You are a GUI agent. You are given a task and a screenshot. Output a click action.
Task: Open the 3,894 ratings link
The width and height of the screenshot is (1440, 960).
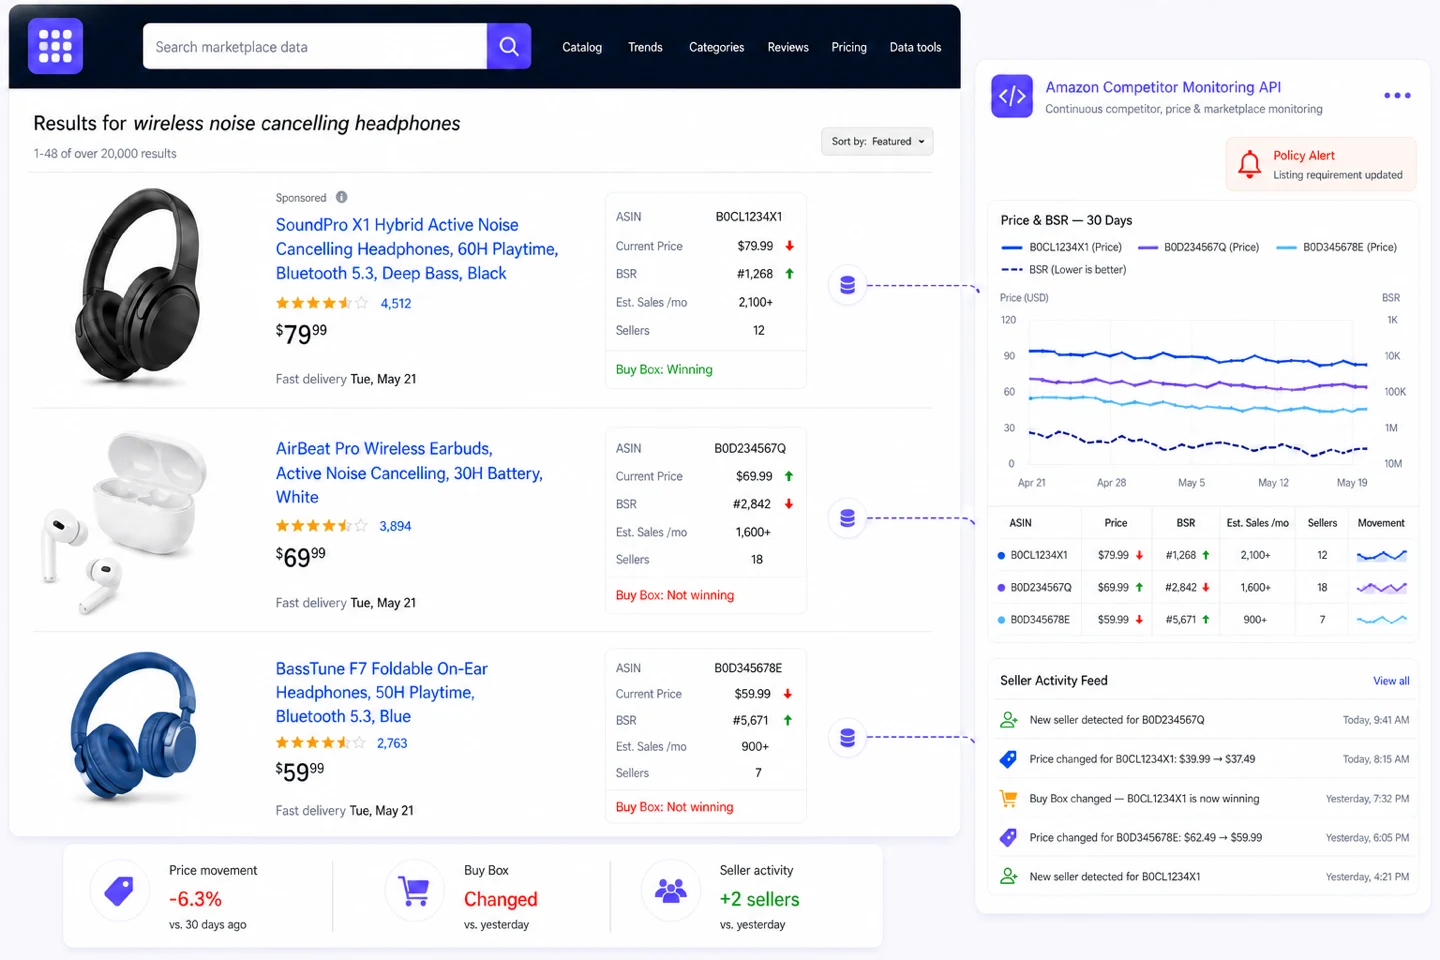pyautogui.click(x=395, y=526)
